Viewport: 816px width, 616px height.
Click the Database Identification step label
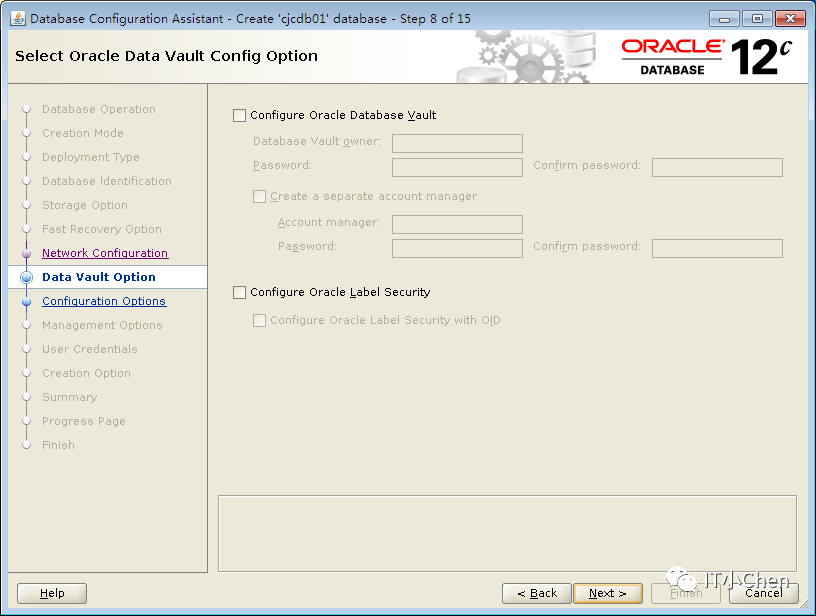click(107, 181)
